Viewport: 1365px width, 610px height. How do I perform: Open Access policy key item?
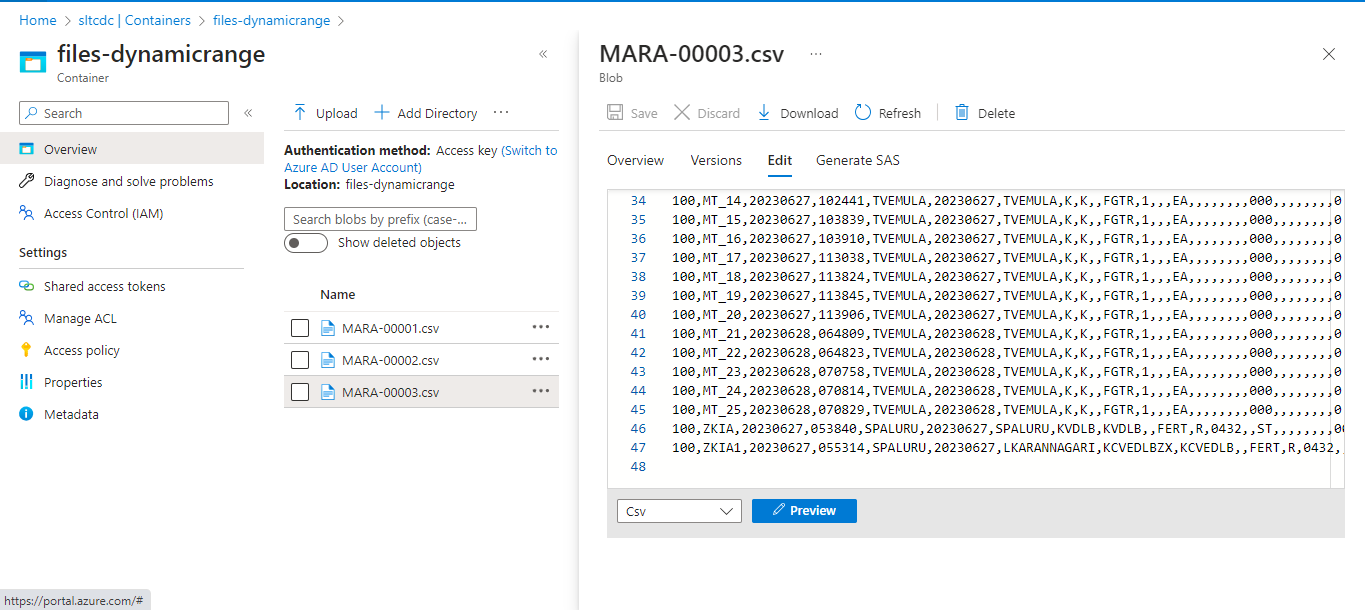click(x=81, y=350)
